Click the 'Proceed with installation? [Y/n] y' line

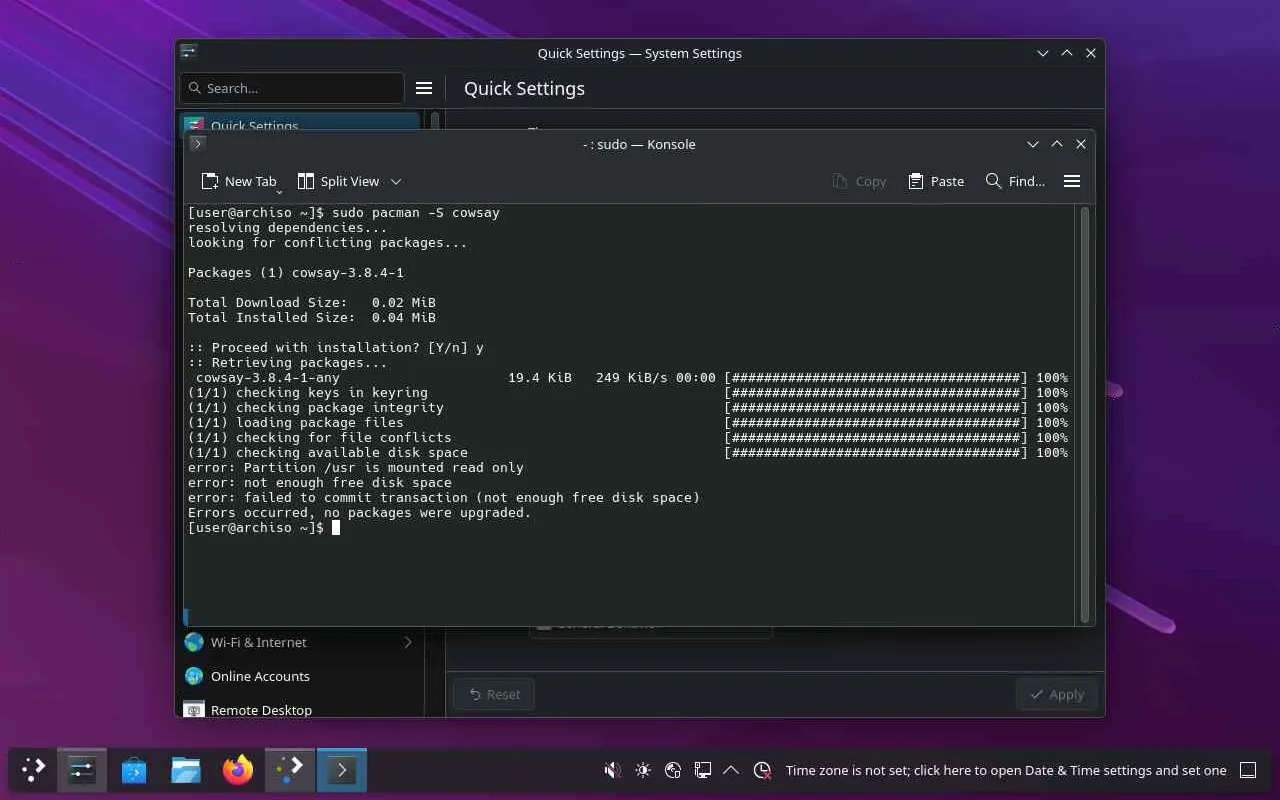(x=336, y=347)
